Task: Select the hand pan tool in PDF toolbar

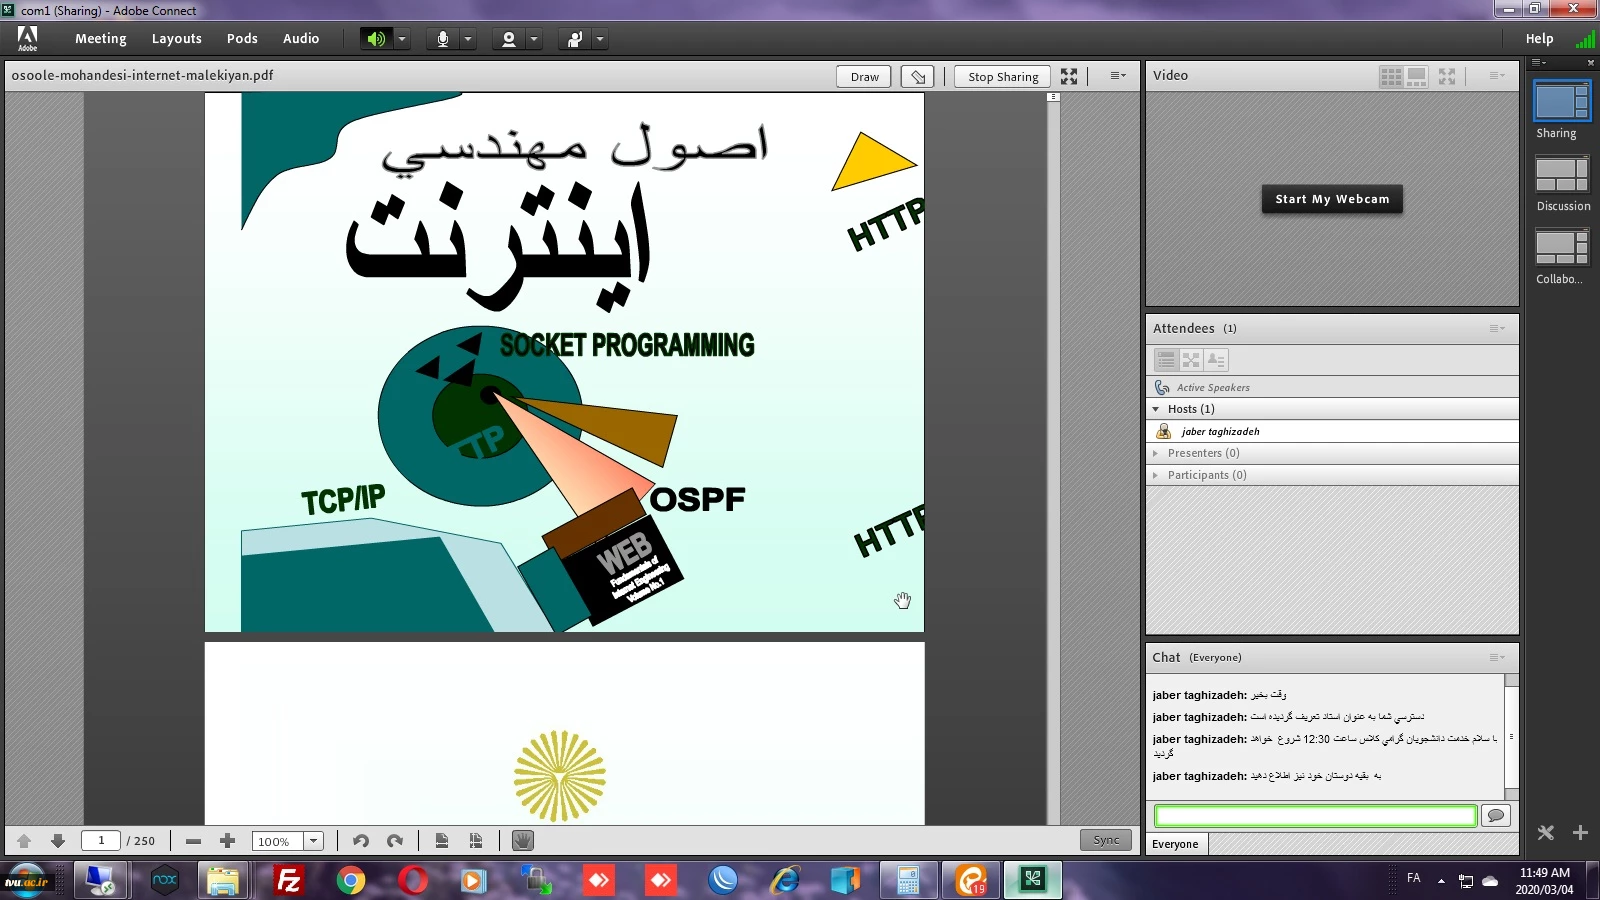Action: coord(522,841)
